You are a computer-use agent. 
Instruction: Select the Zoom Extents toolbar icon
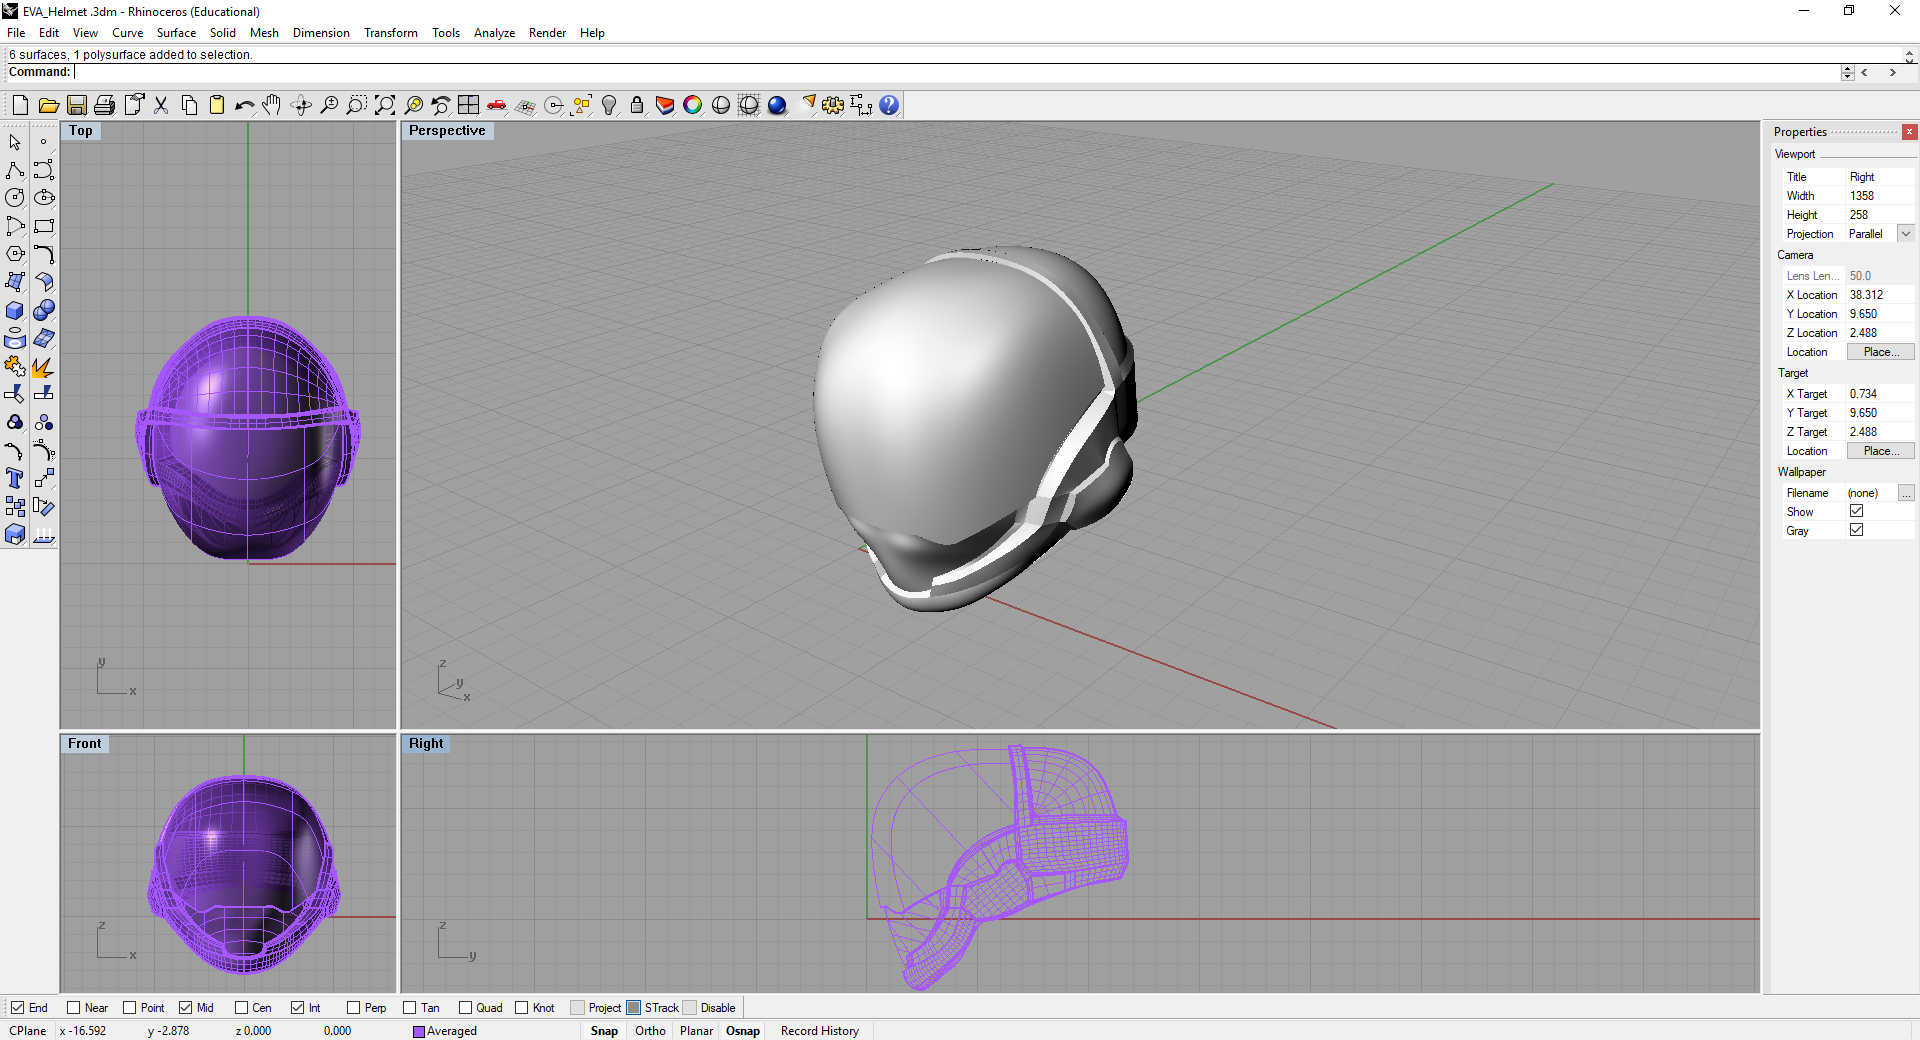(385, 105)
